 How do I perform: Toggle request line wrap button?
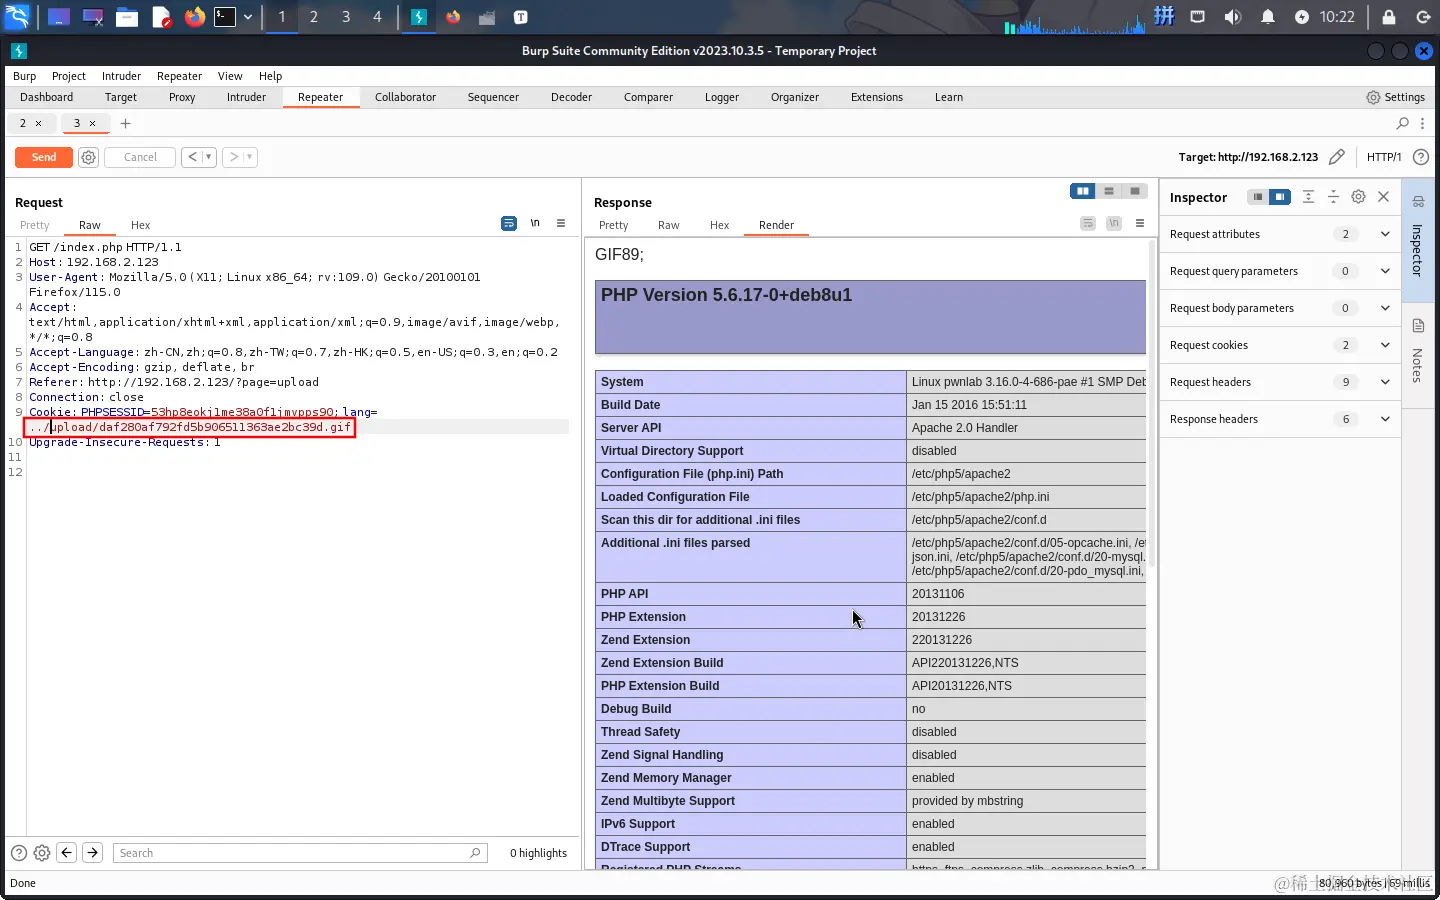click(509, 223)
